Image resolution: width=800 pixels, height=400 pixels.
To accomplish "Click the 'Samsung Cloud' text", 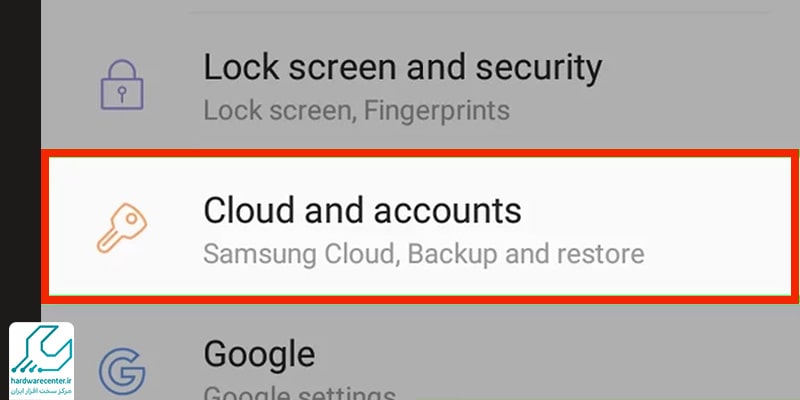I will point(299,254).
